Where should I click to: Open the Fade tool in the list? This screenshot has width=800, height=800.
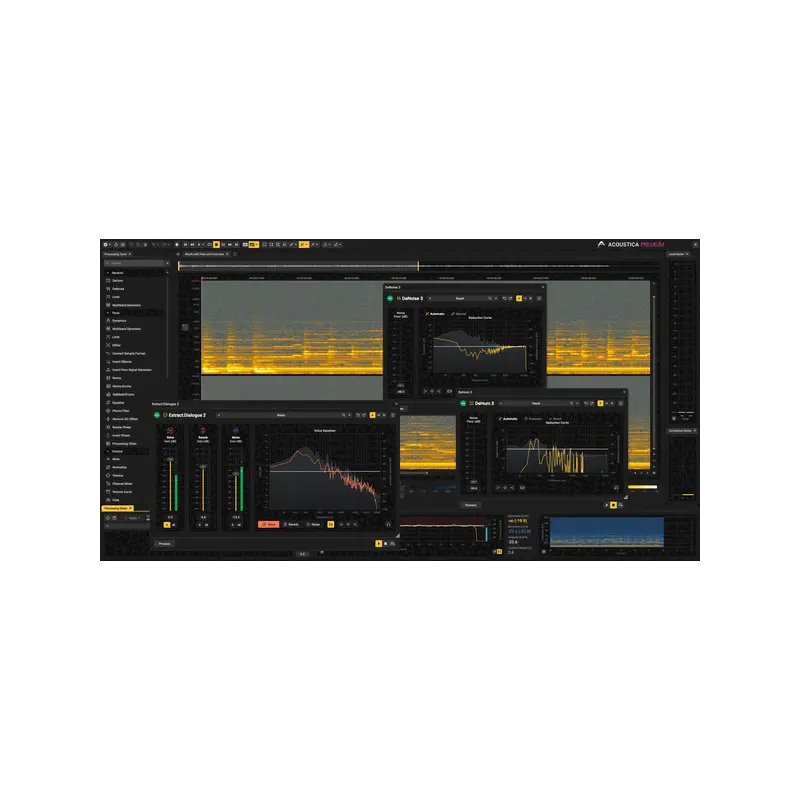click(115, 500)
